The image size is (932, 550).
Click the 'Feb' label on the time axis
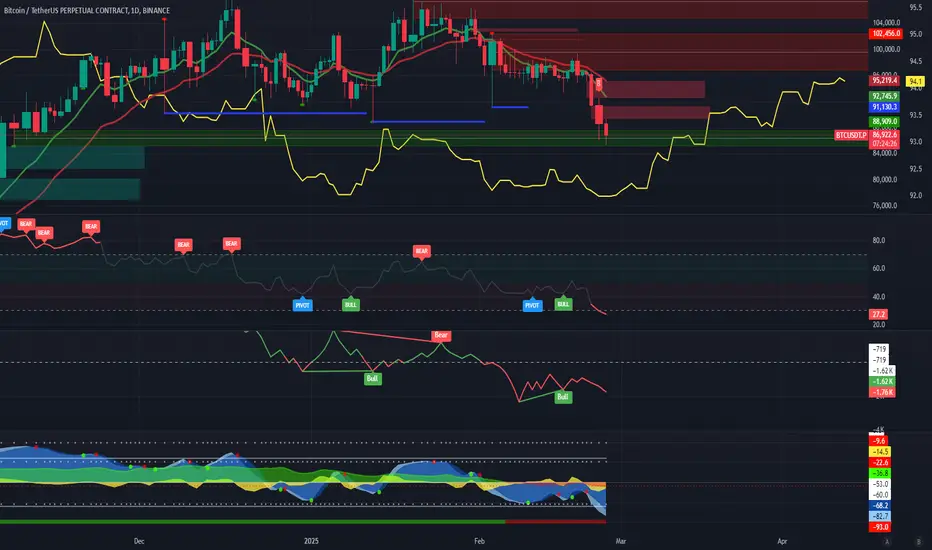pyautogui.click(x=479, y=541)
